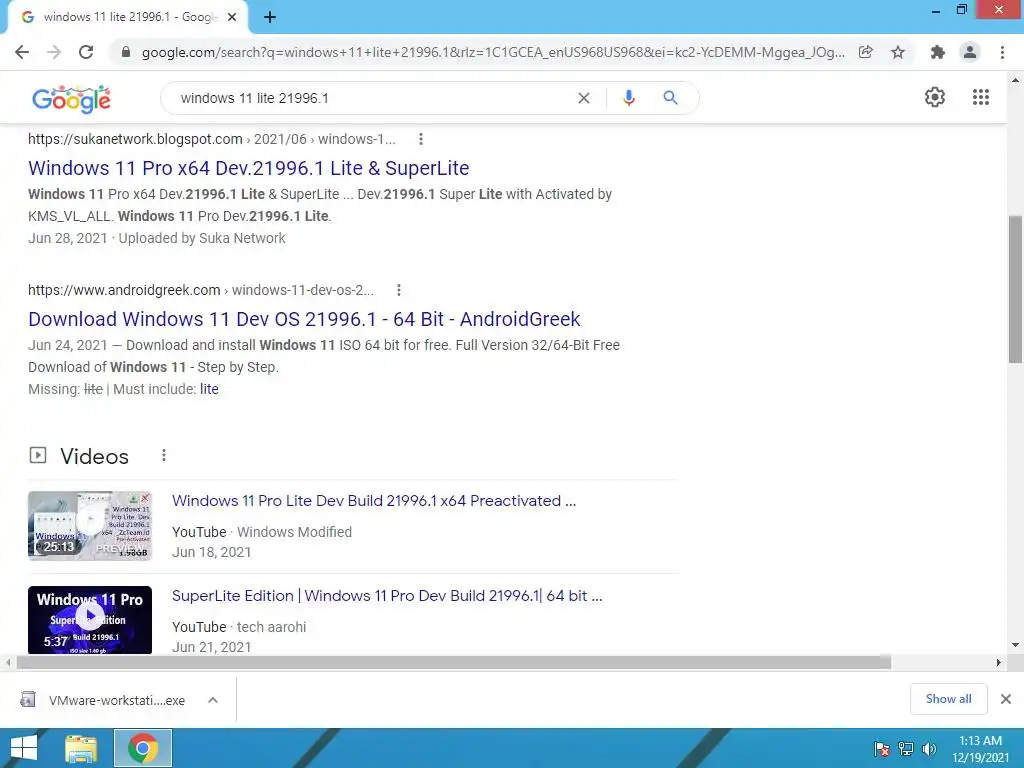Reload the current page
This screenshot has width=1024, height=768.
point(86,52)
